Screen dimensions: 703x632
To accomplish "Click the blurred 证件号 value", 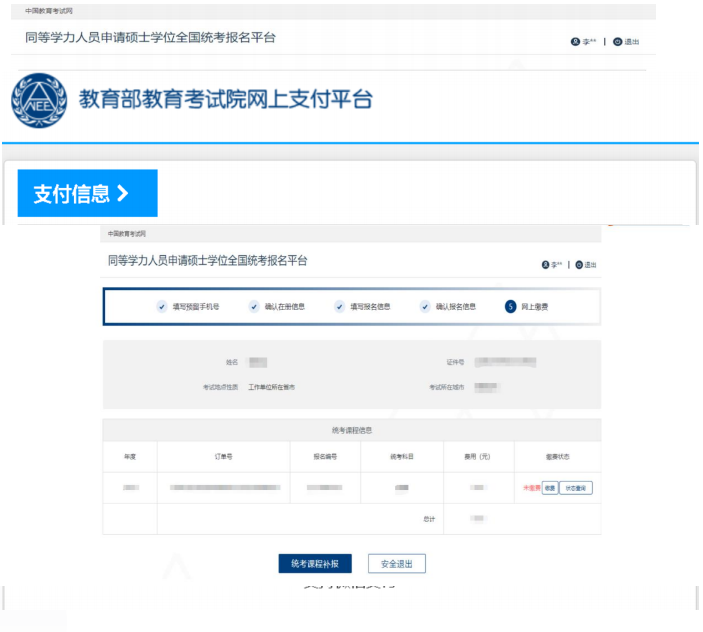I will pos(506,362).
